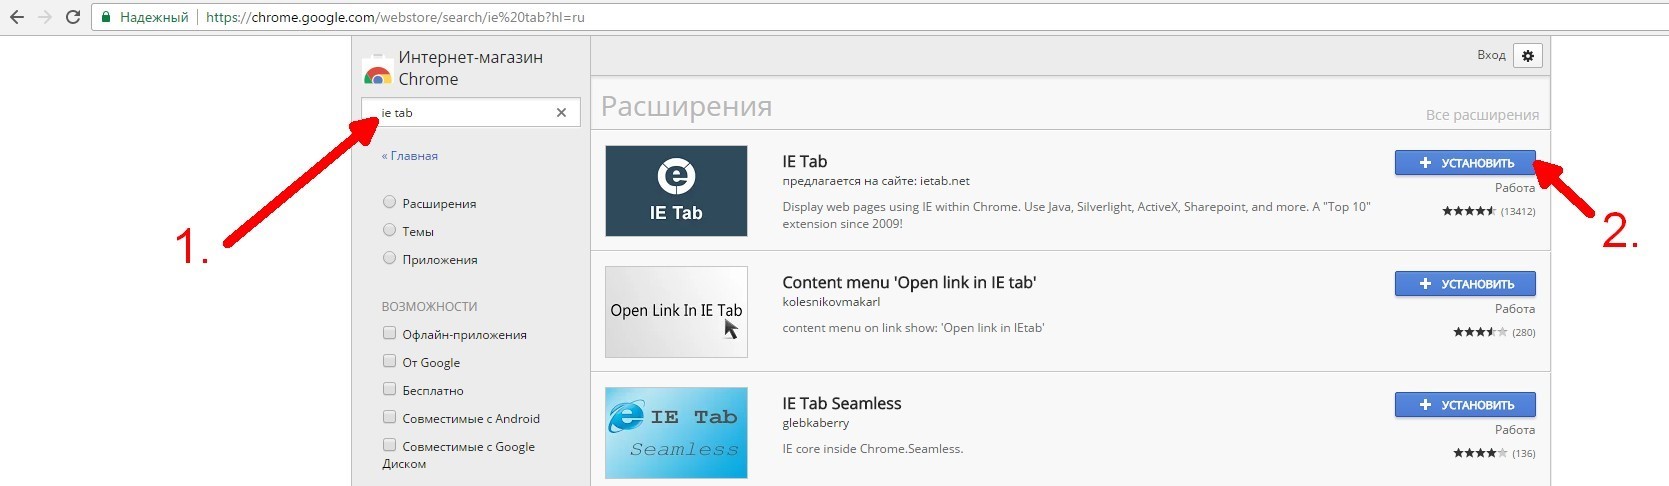1669x486 pixels.
Task: Open the 'Open Link In IE Tab' thumbnail
Action: (x=676, y=312)
